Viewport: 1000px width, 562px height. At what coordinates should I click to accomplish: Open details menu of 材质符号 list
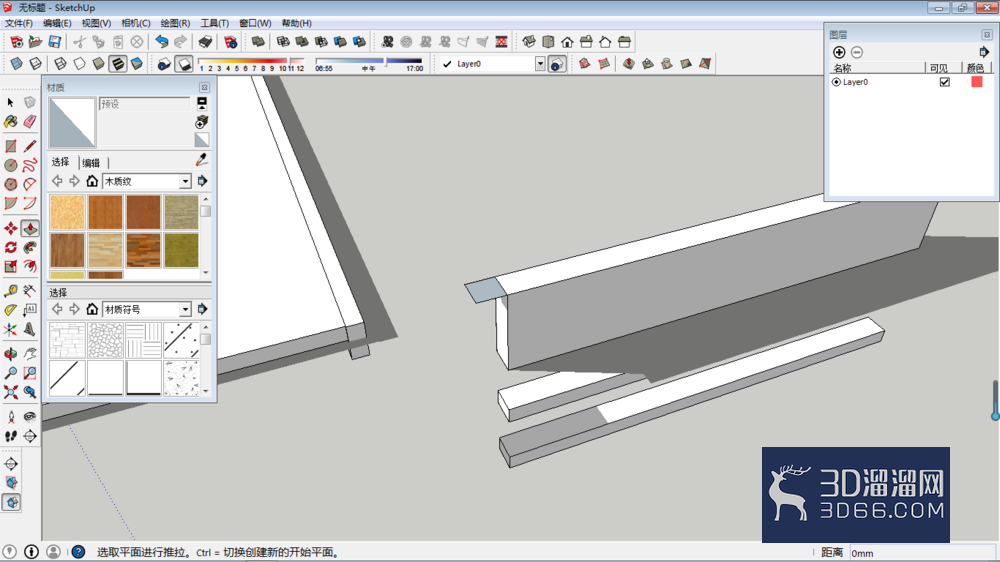[202, 309]
